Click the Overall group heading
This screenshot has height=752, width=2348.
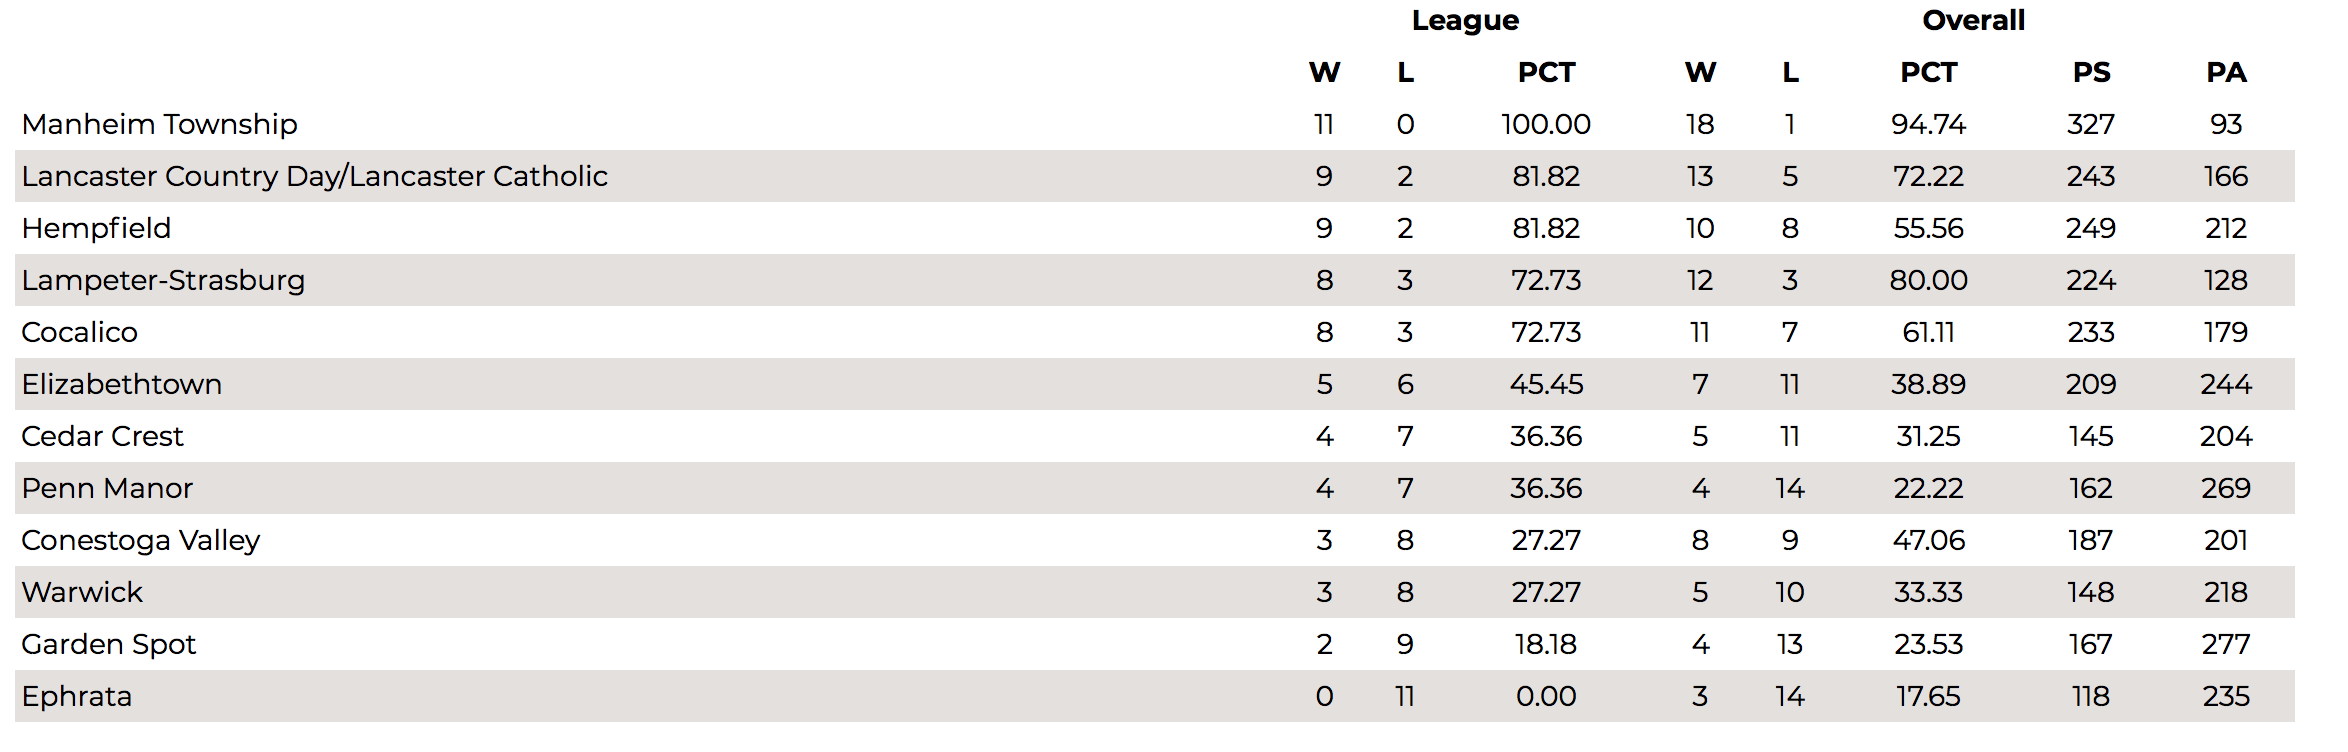click(1973, 20)
